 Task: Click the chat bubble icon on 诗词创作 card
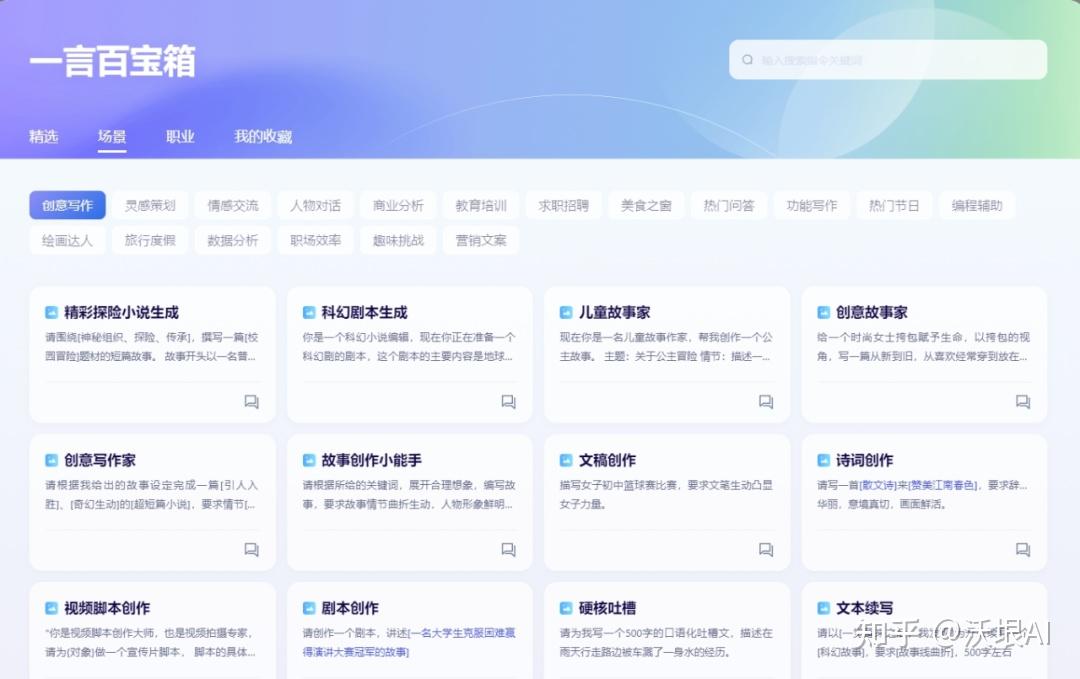1023,550
